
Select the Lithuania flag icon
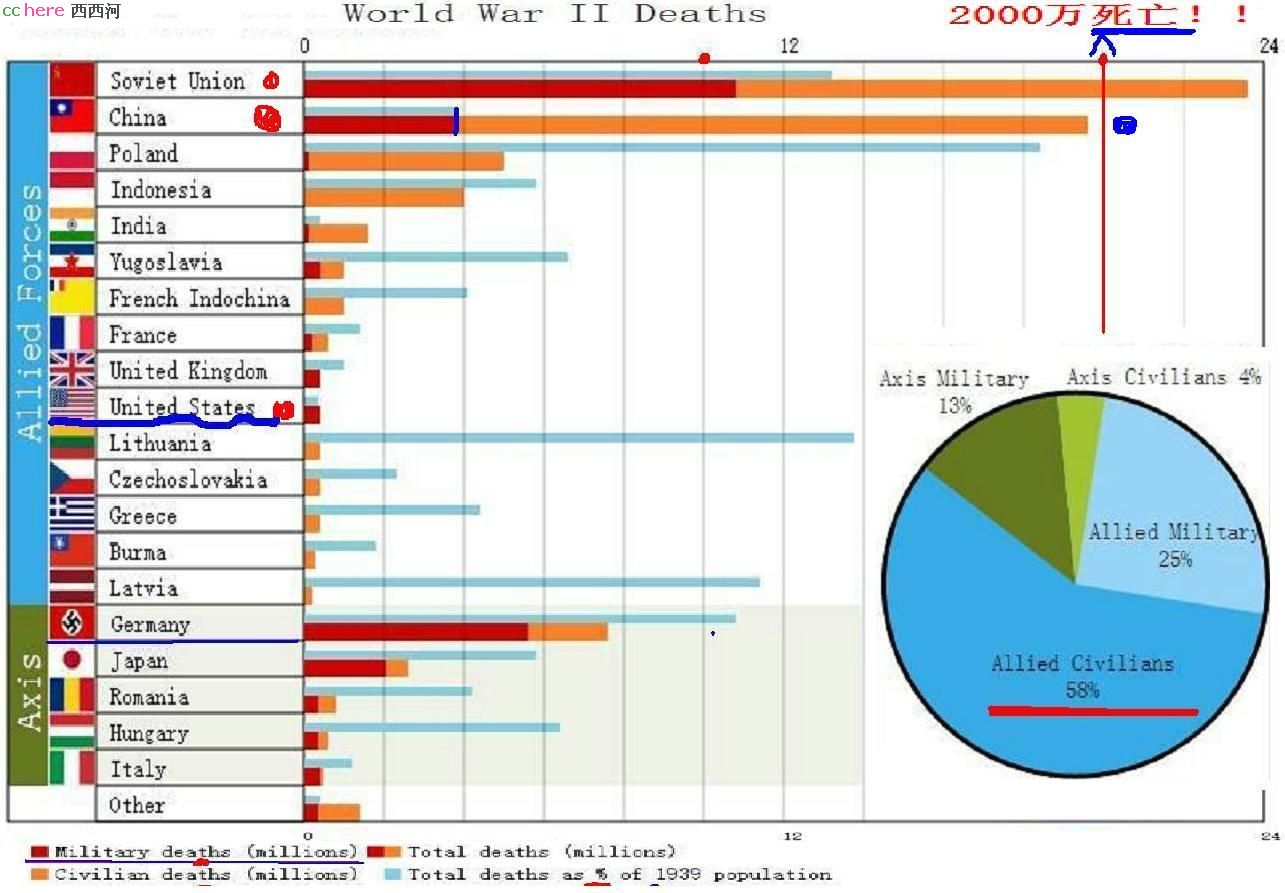pos(72,442)
